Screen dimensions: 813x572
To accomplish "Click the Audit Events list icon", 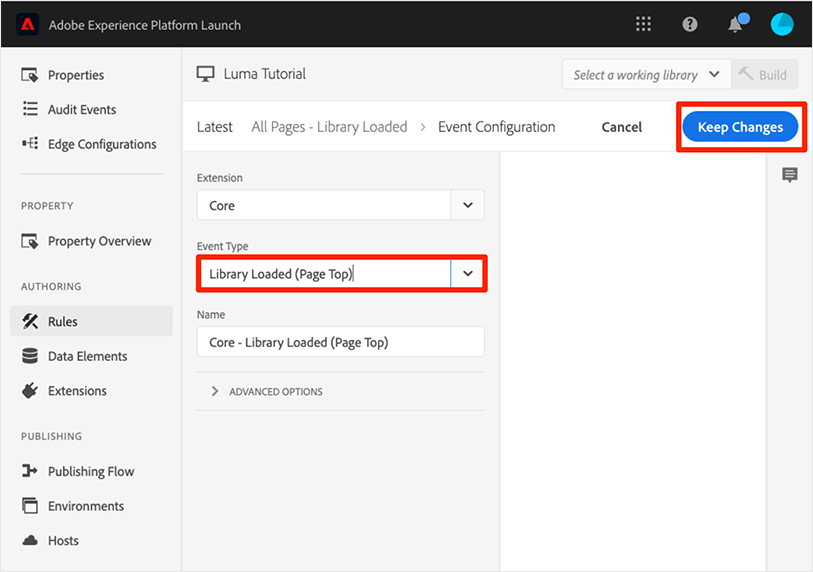I will coord(30,109).
